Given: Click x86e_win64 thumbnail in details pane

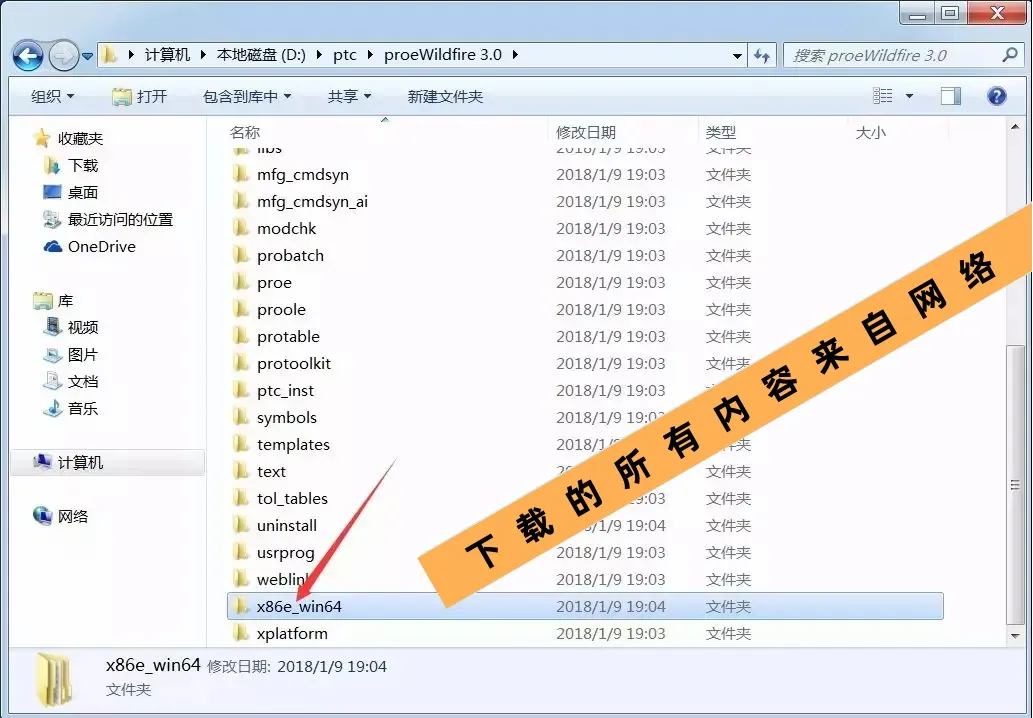Looking at the screenshot, I should (54, 680).
